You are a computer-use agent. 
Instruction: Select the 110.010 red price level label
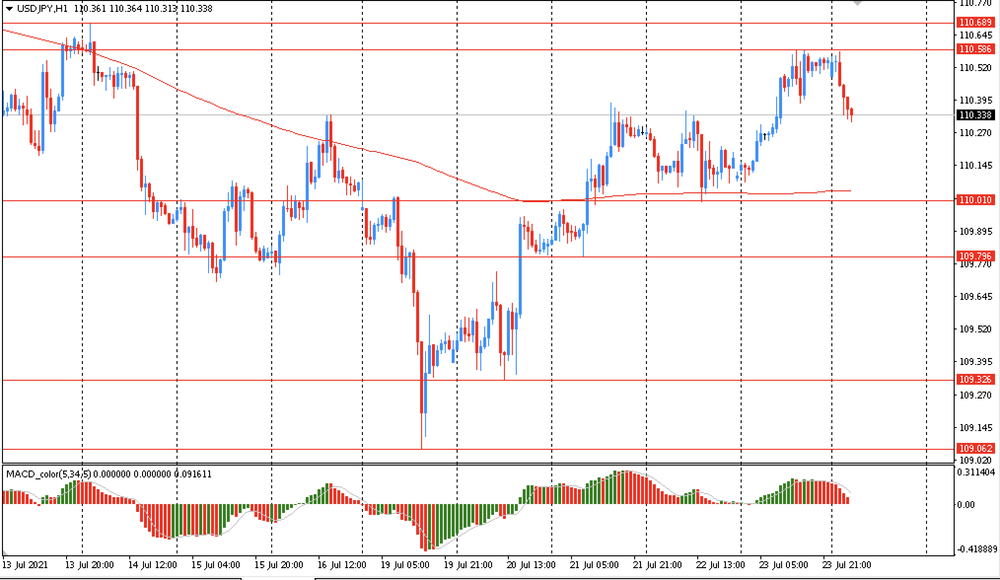975,200
